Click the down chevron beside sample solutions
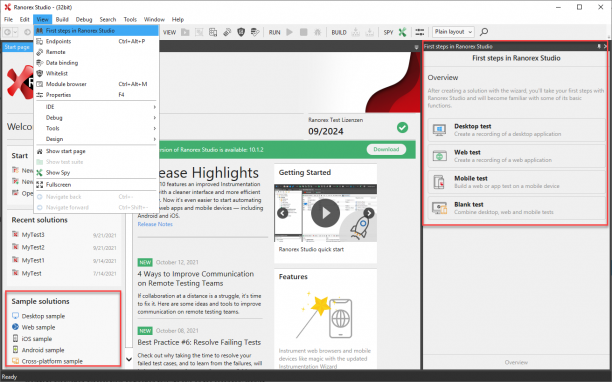This screenshot has width=612, height=382. pyautogui.click(x=128, y=359)
